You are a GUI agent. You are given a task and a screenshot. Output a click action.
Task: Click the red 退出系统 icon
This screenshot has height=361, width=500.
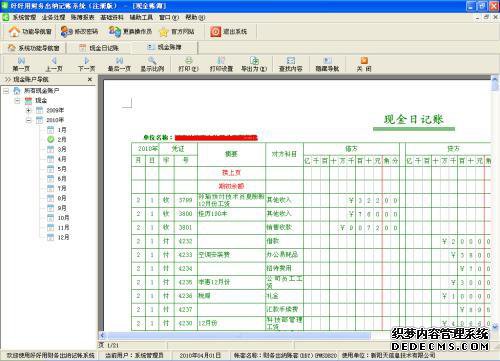click(215, 32)
